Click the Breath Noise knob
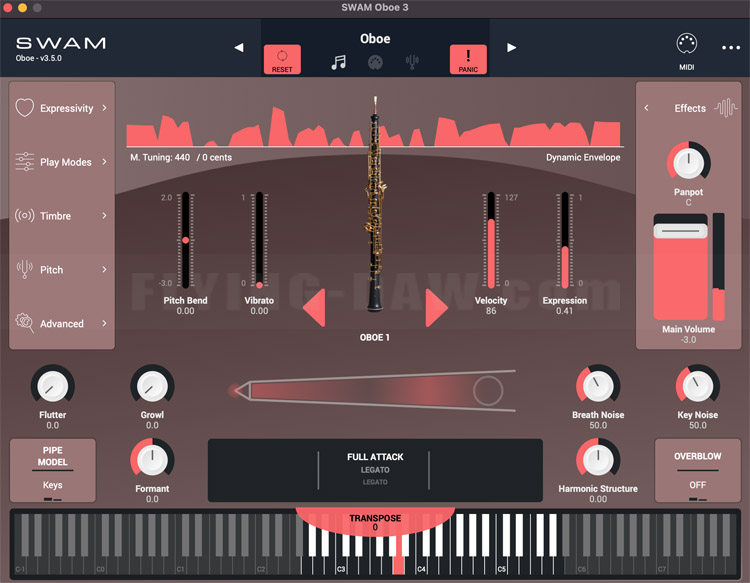 (598, 386)
